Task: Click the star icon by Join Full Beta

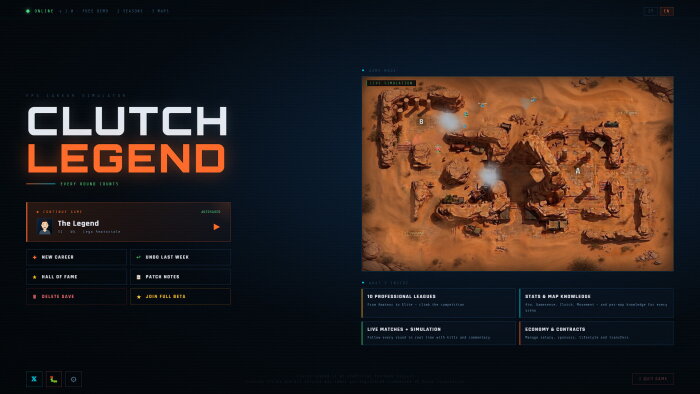Action: click(138, 297)
